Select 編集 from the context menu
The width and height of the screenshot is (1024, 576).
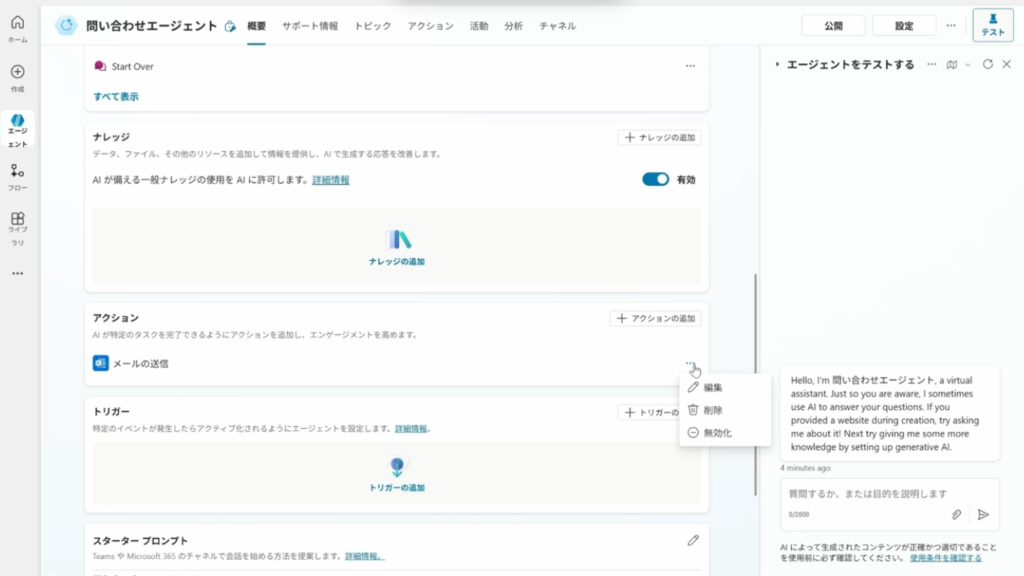[712, 387]
